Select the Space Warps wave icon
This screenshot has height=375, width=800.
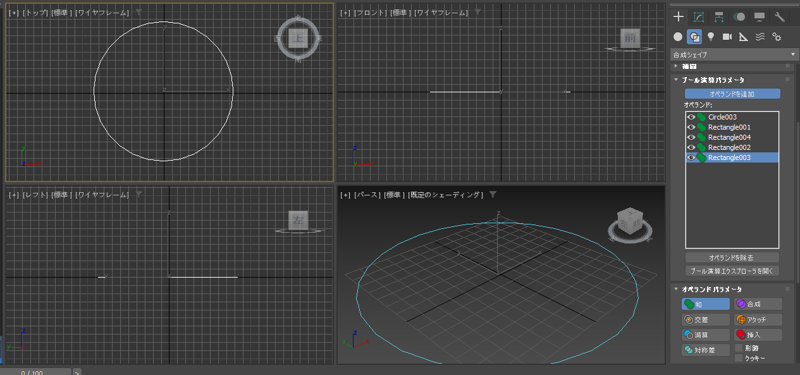coord(760,36)
